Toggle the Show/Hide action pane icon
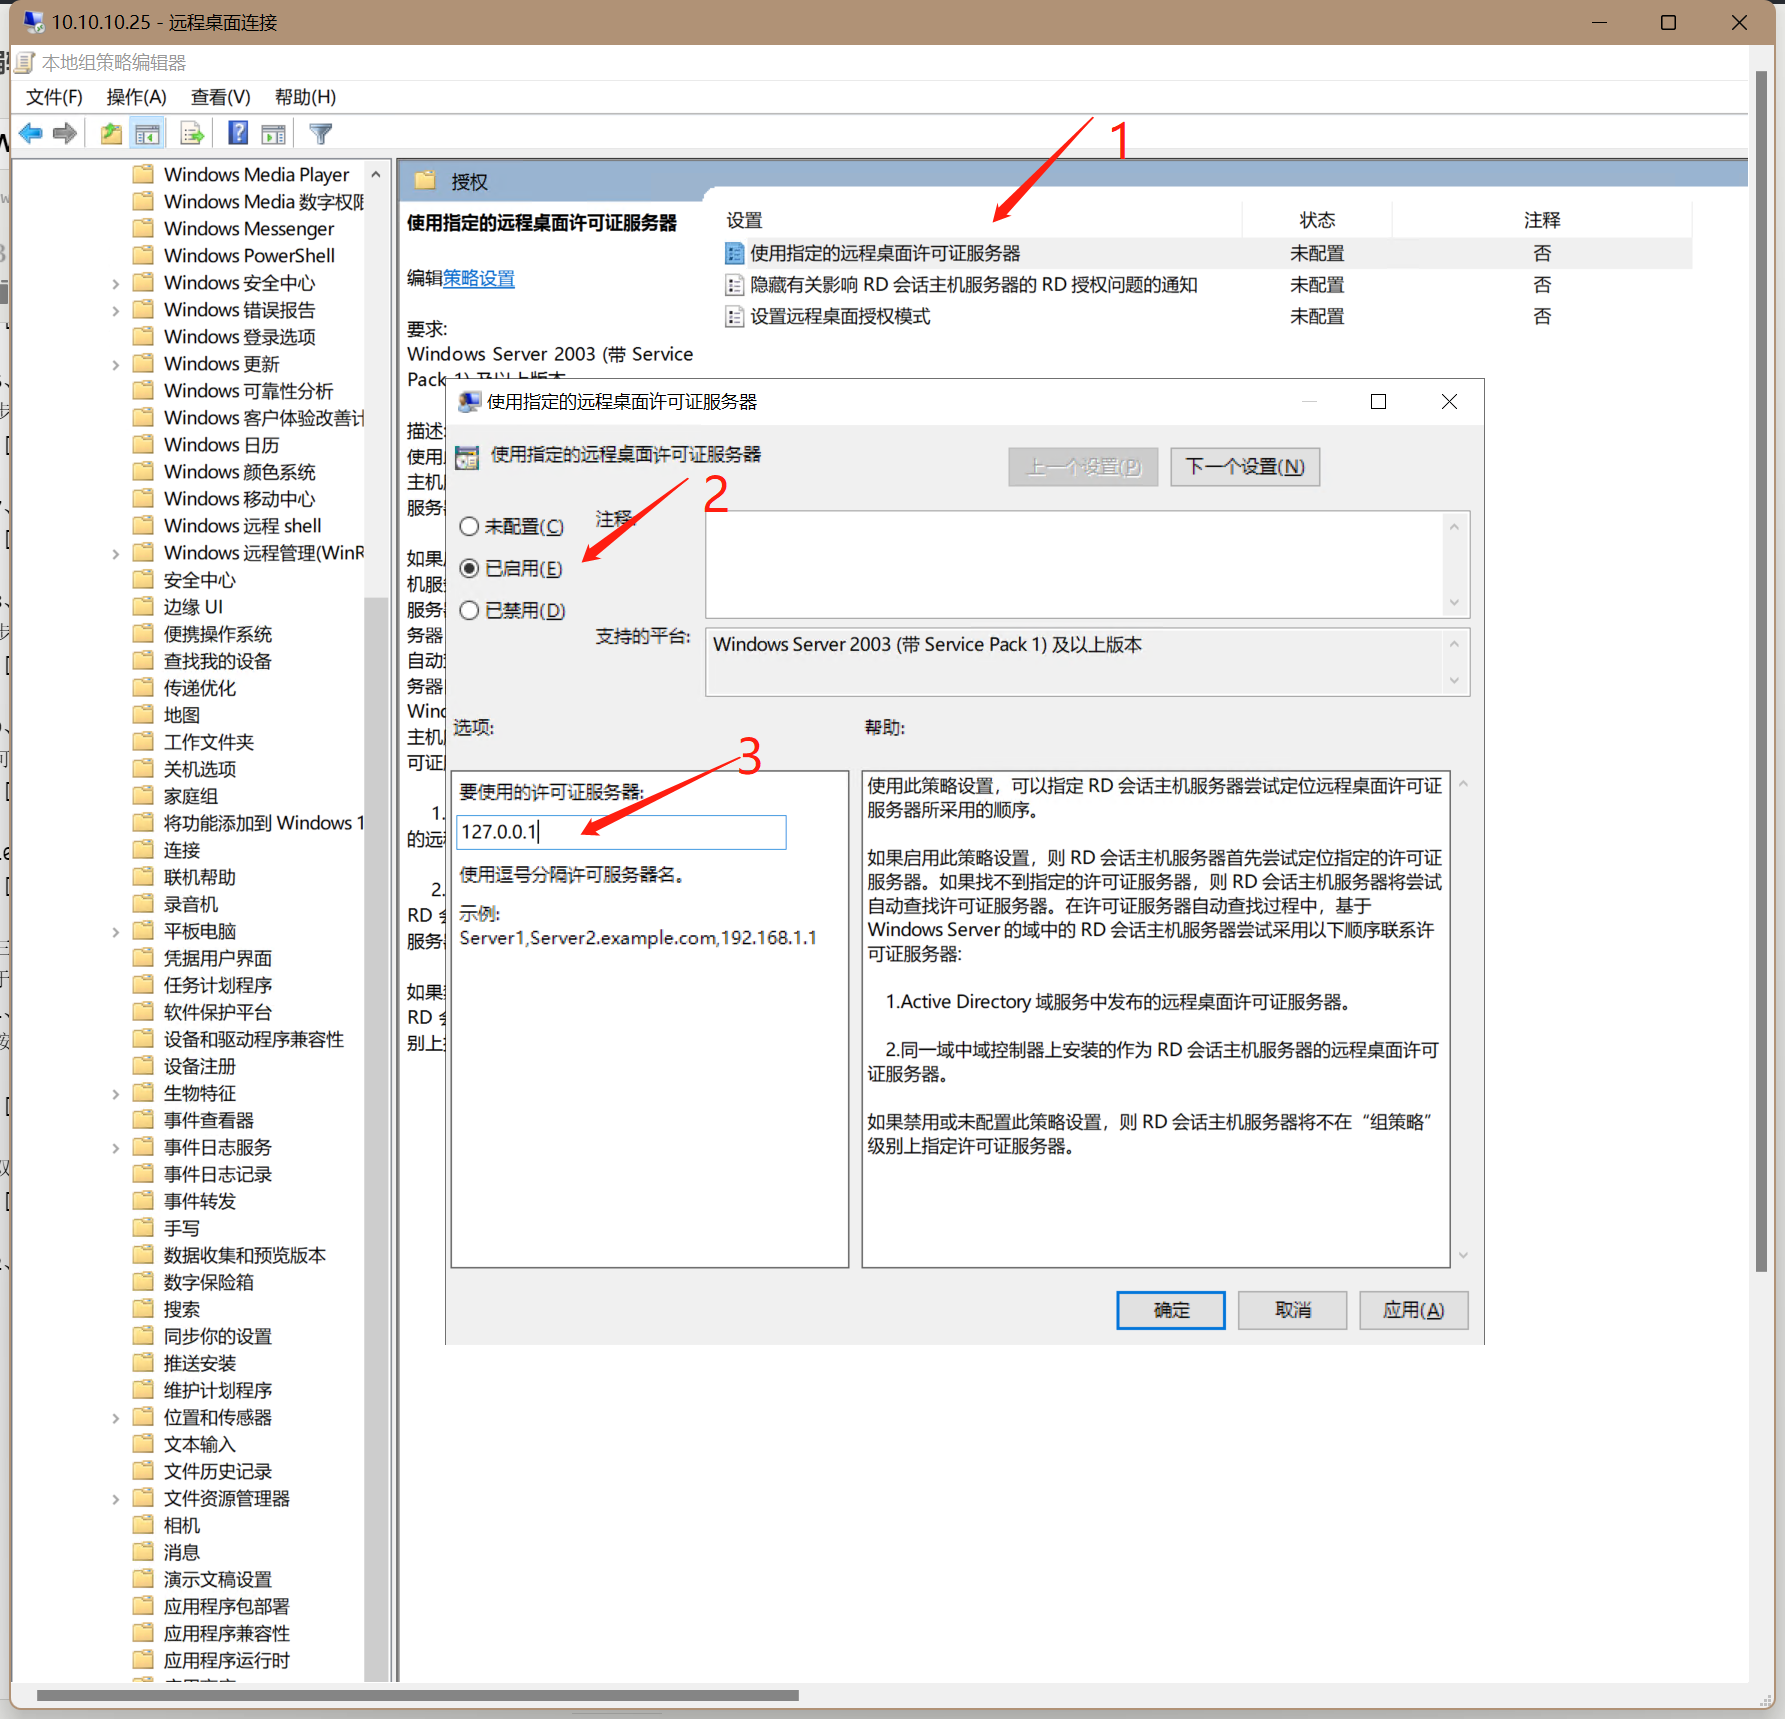The width and height of the screenshot is (1785, 1719). [x=273, y=133]
